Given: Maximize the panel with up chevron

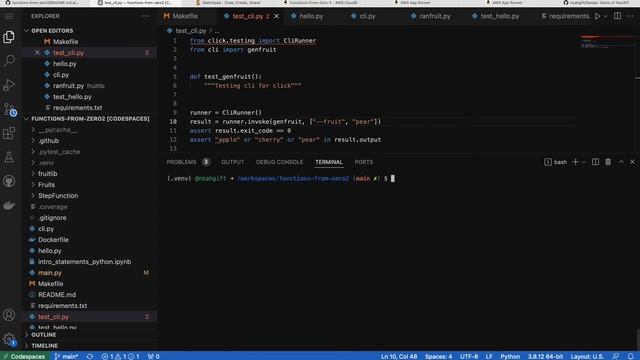Looking at the screenshot, I should 621,162.
